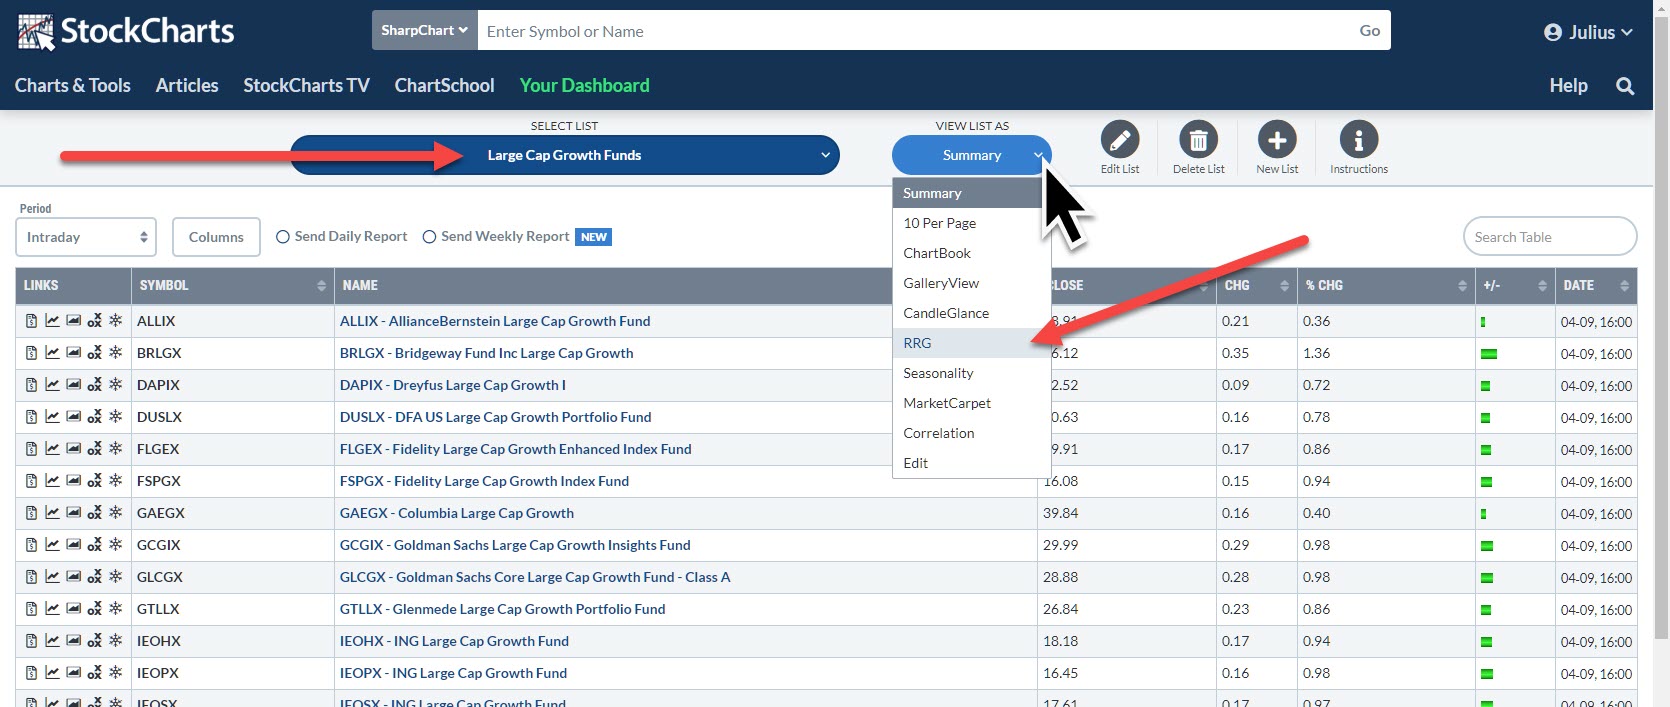Image resolution: width=1670 pixels, height=707 pixels.
Task: Open the Period Intraday dropdown
Action: 86,237
